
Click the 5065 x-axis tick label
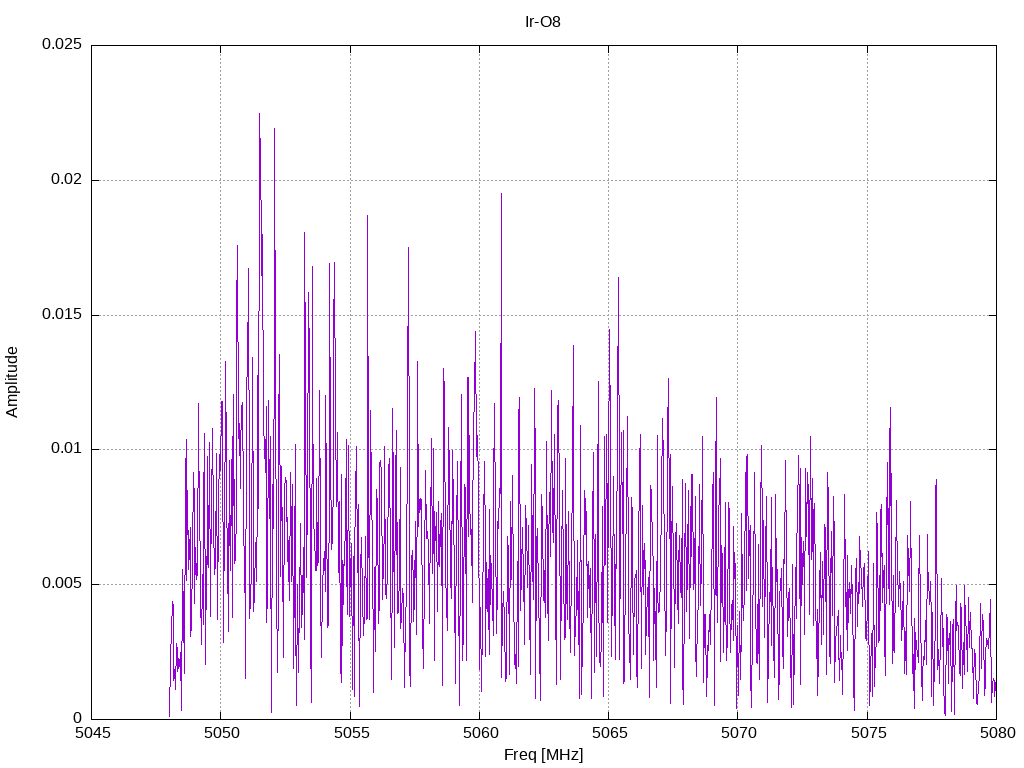coord(609,733)
